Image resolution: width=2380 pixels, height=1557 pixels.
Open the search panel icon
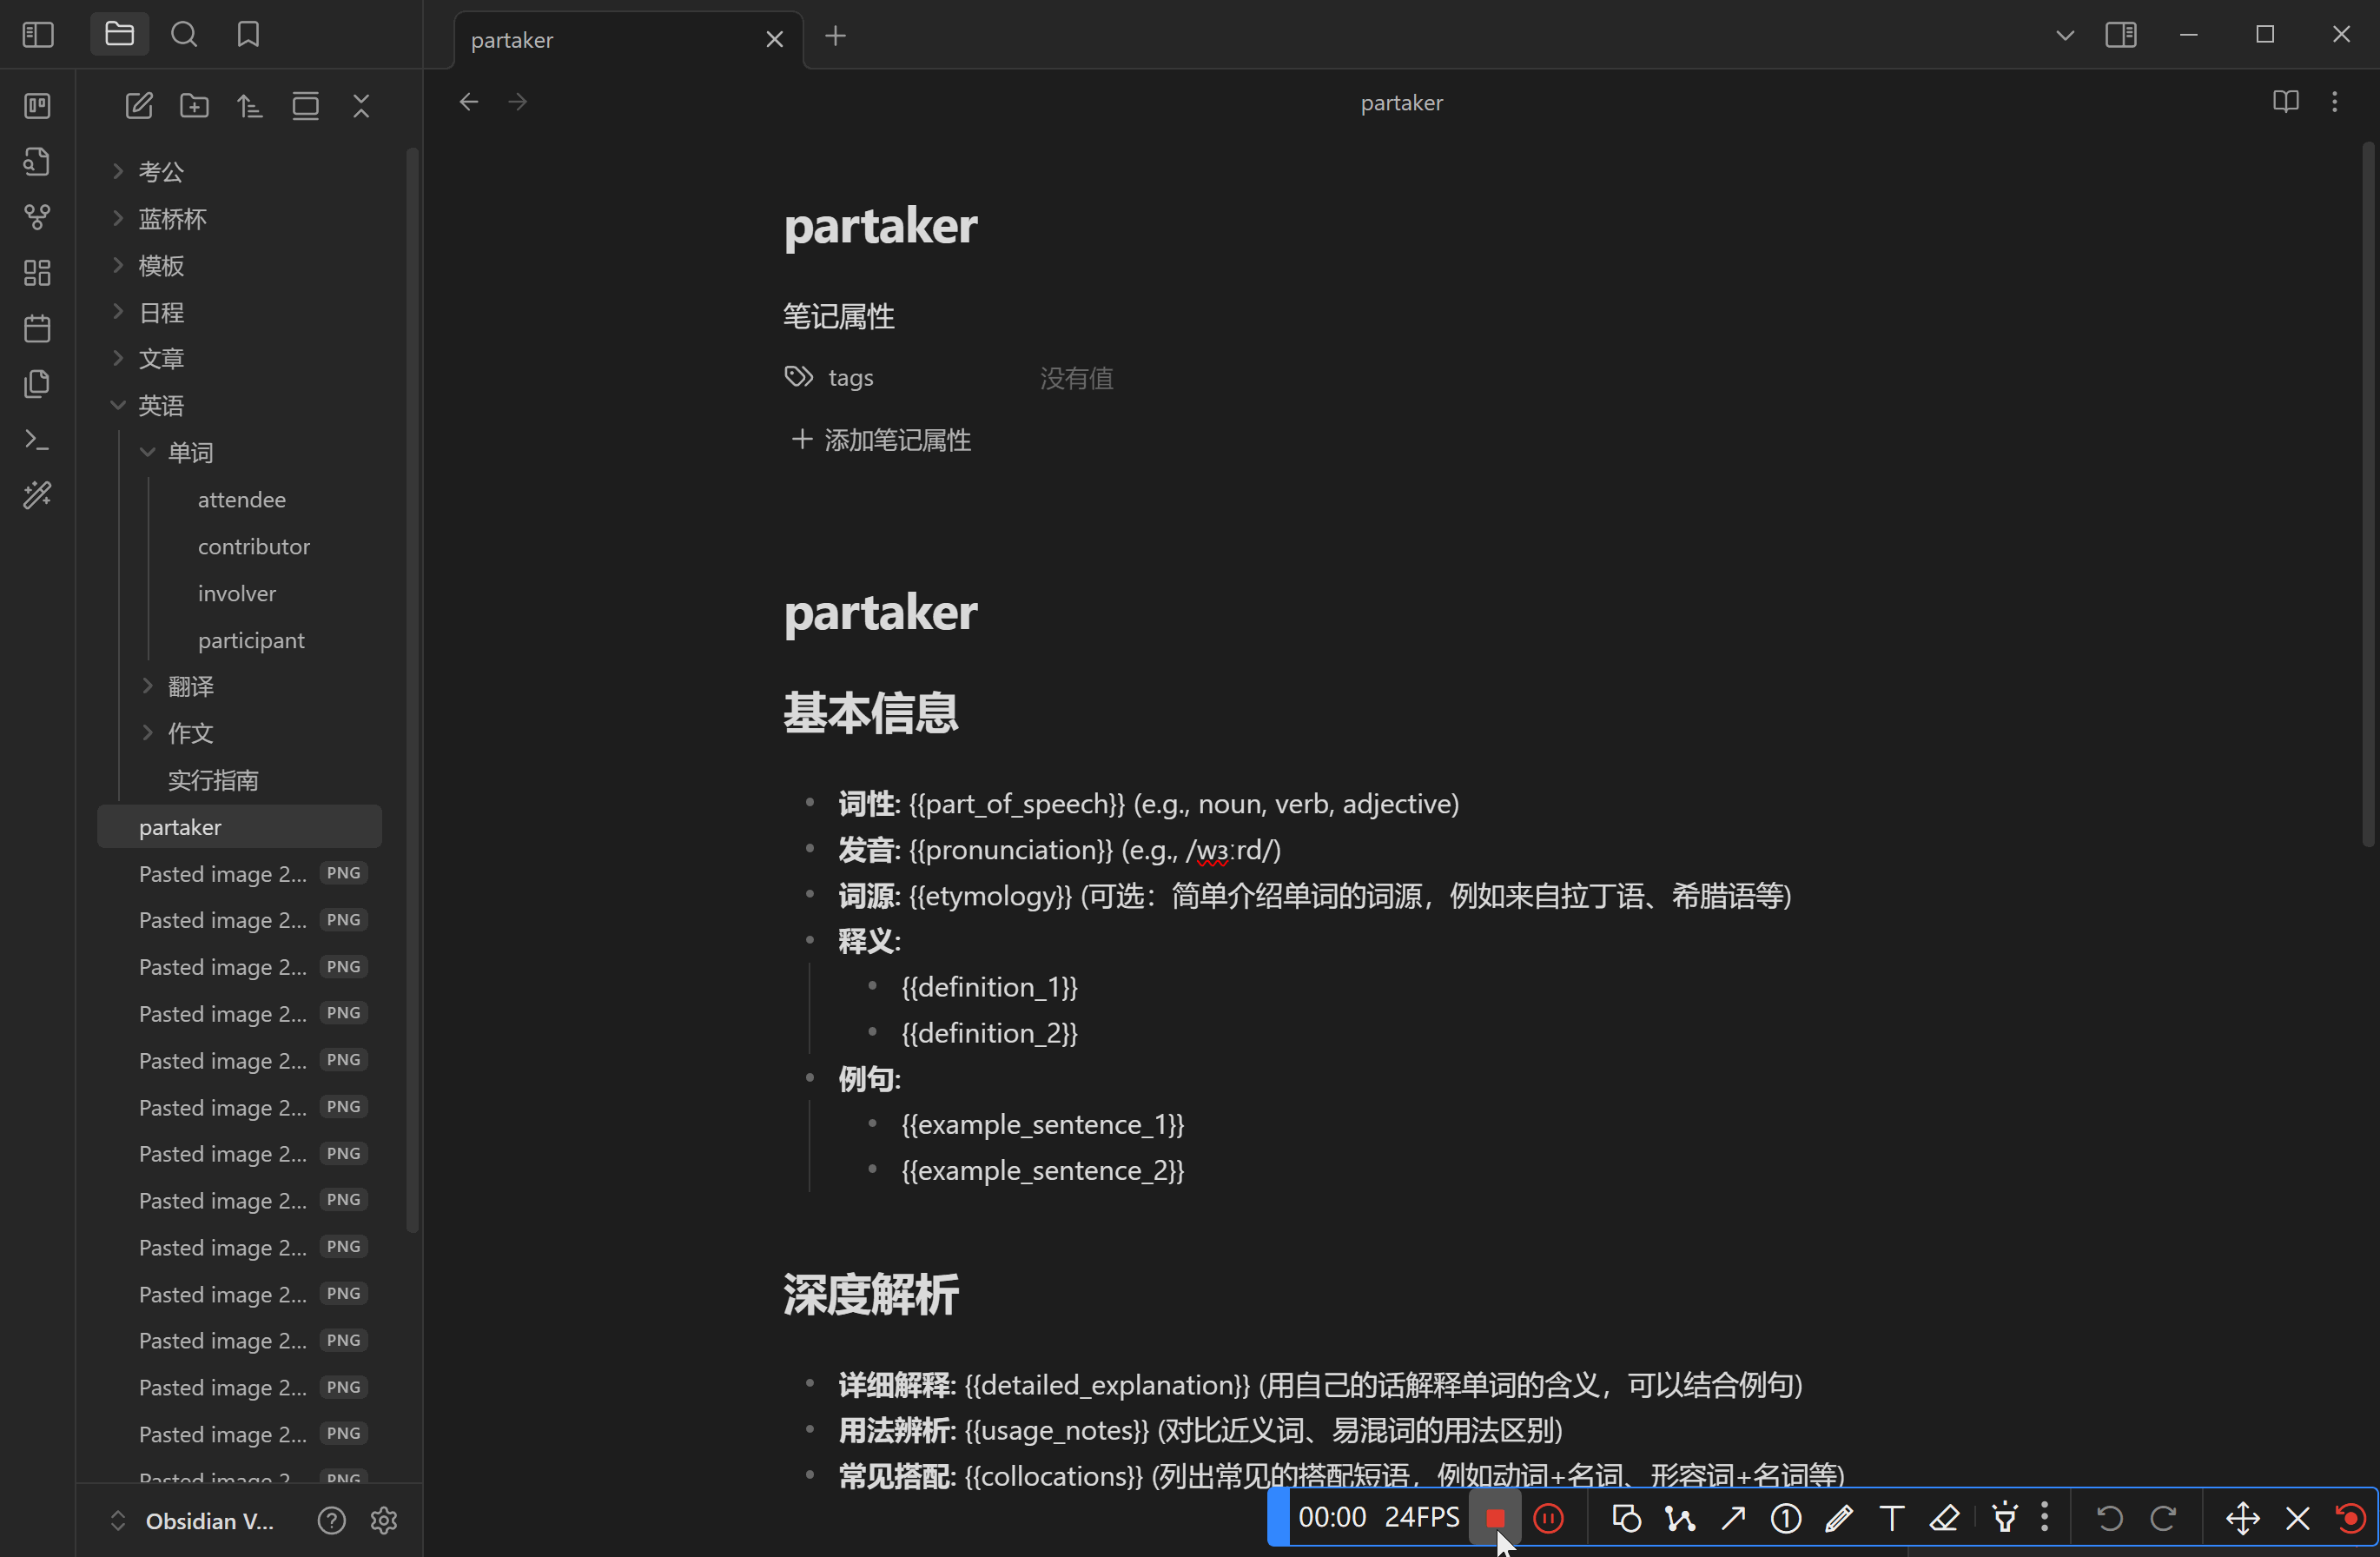(184, 35)
